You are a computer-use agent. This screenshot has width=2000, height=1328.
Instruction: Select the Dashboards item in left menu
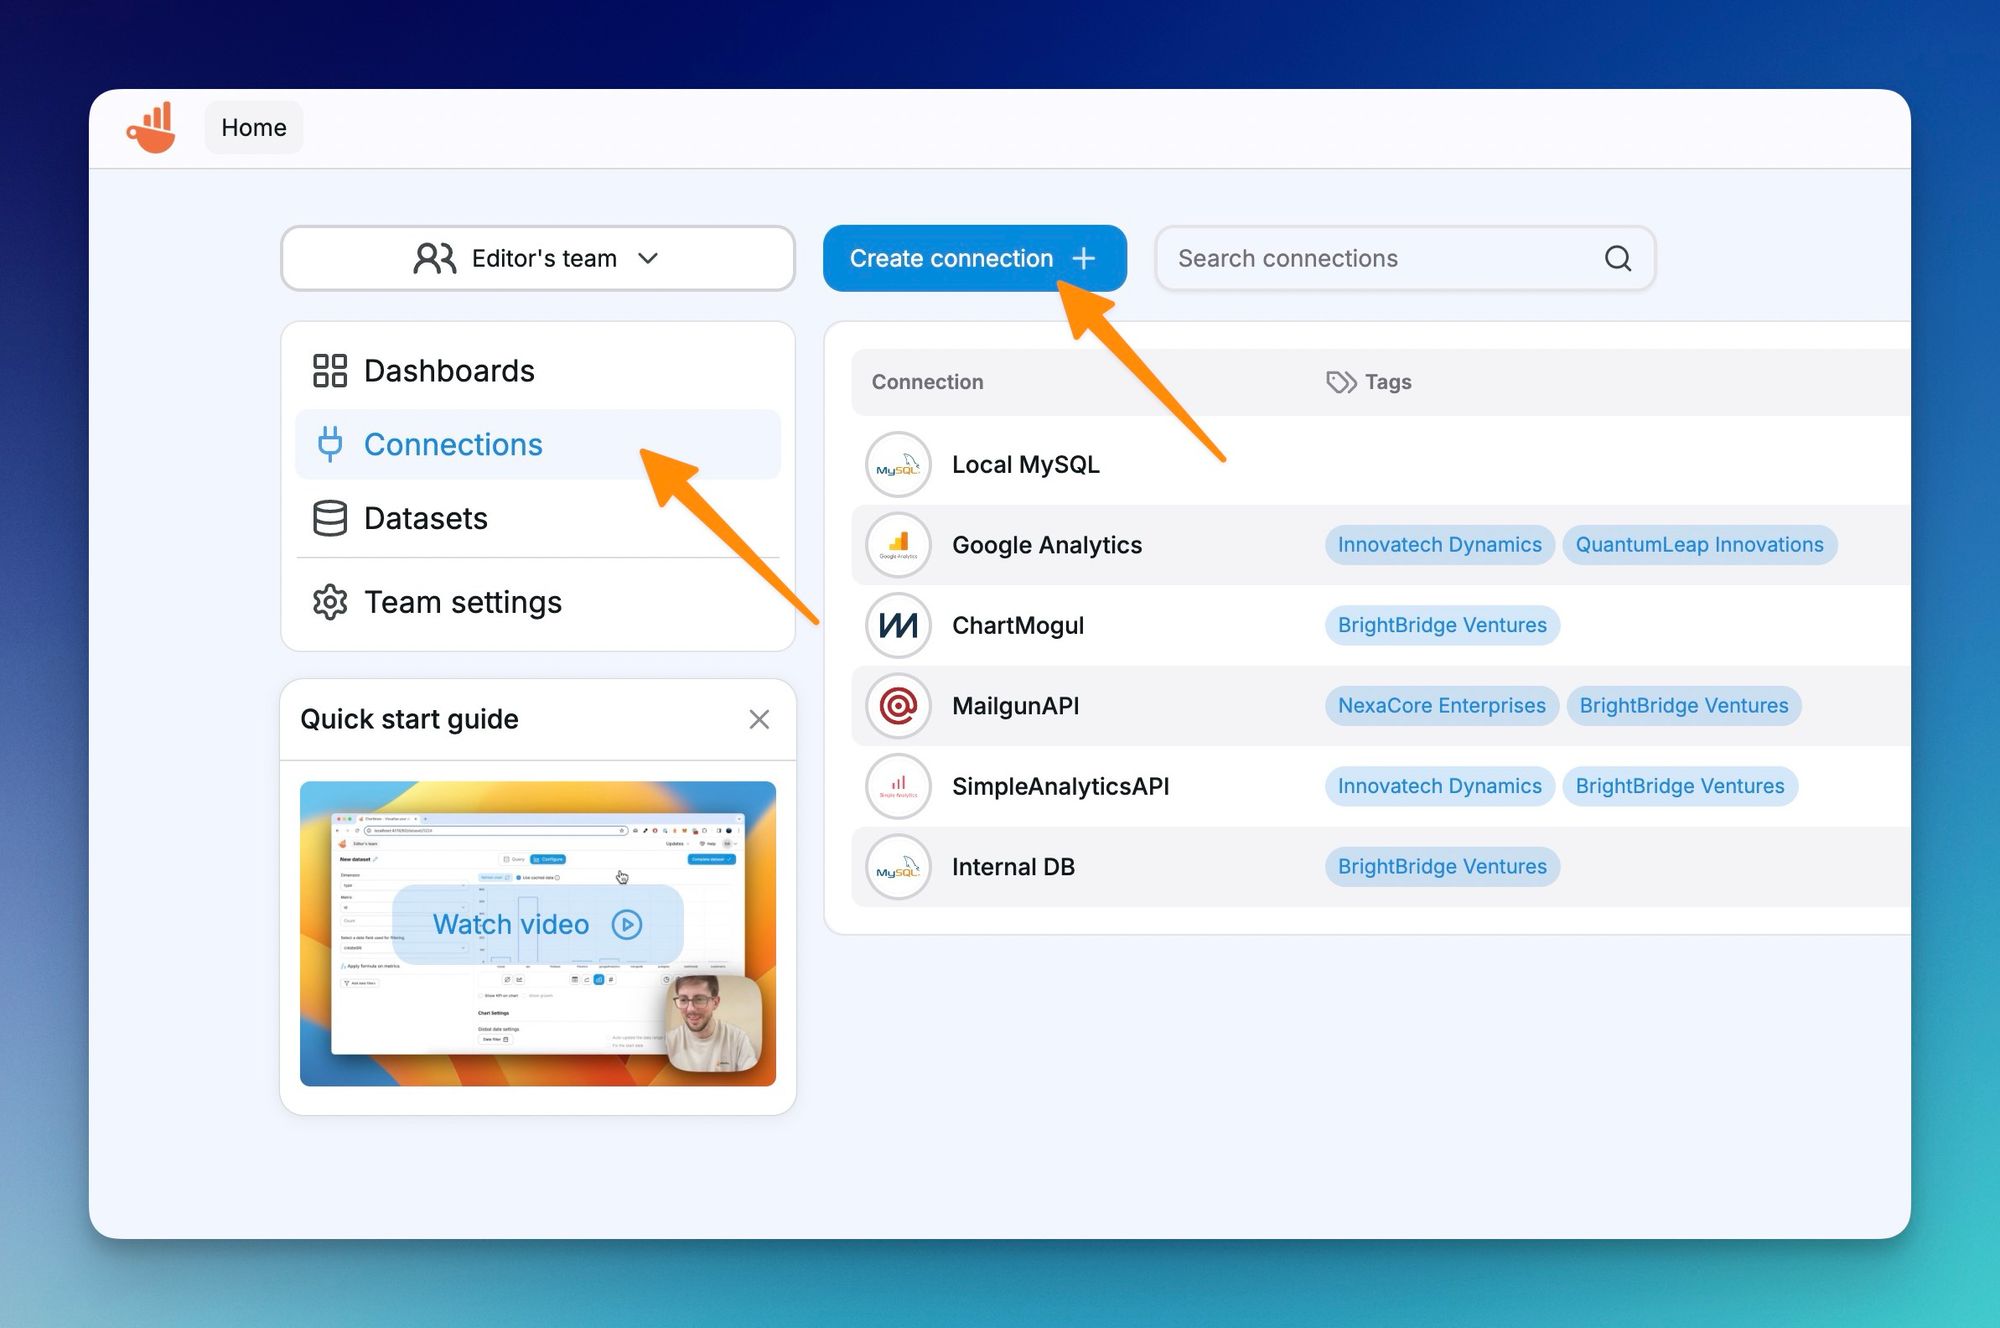449,369
